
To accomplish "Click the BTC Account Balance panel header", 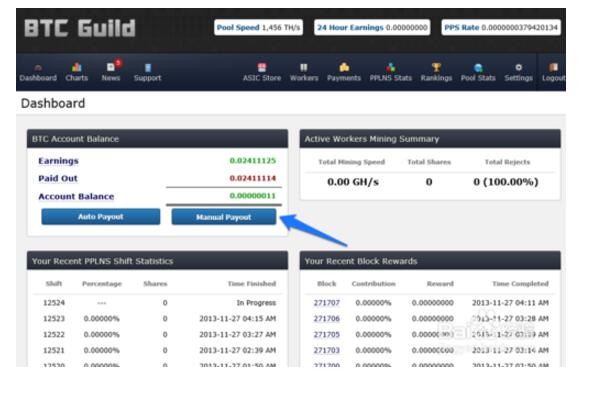I will pos(157,139).
